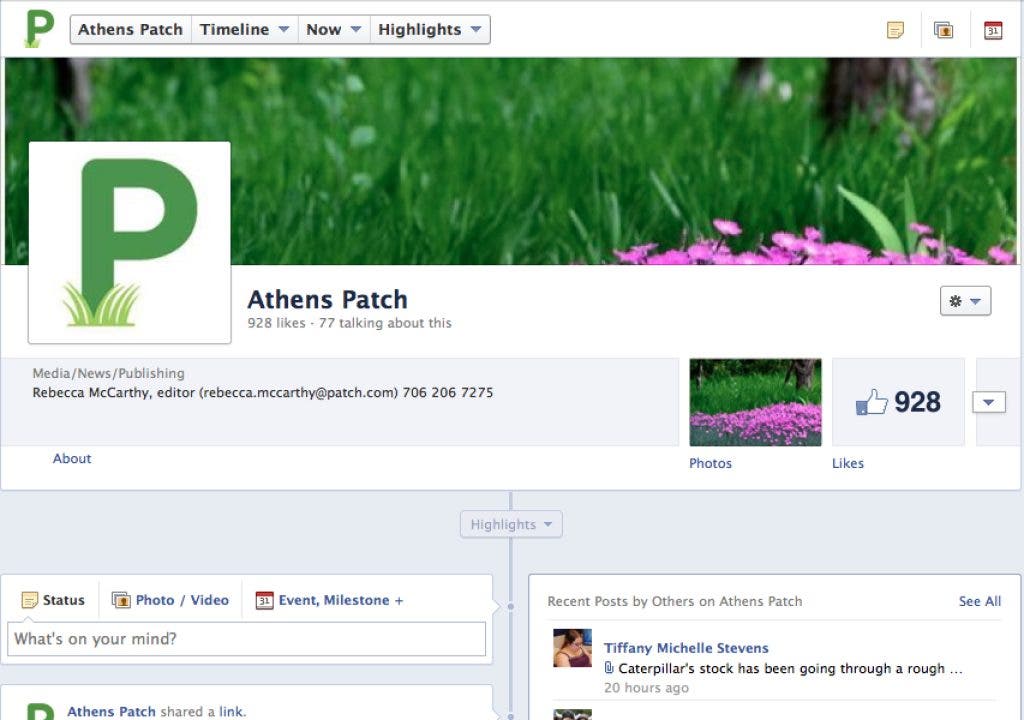Click Athens Patch name on shared link post
The width and height of the screenshot is (1024, 720).
point(111,712)
